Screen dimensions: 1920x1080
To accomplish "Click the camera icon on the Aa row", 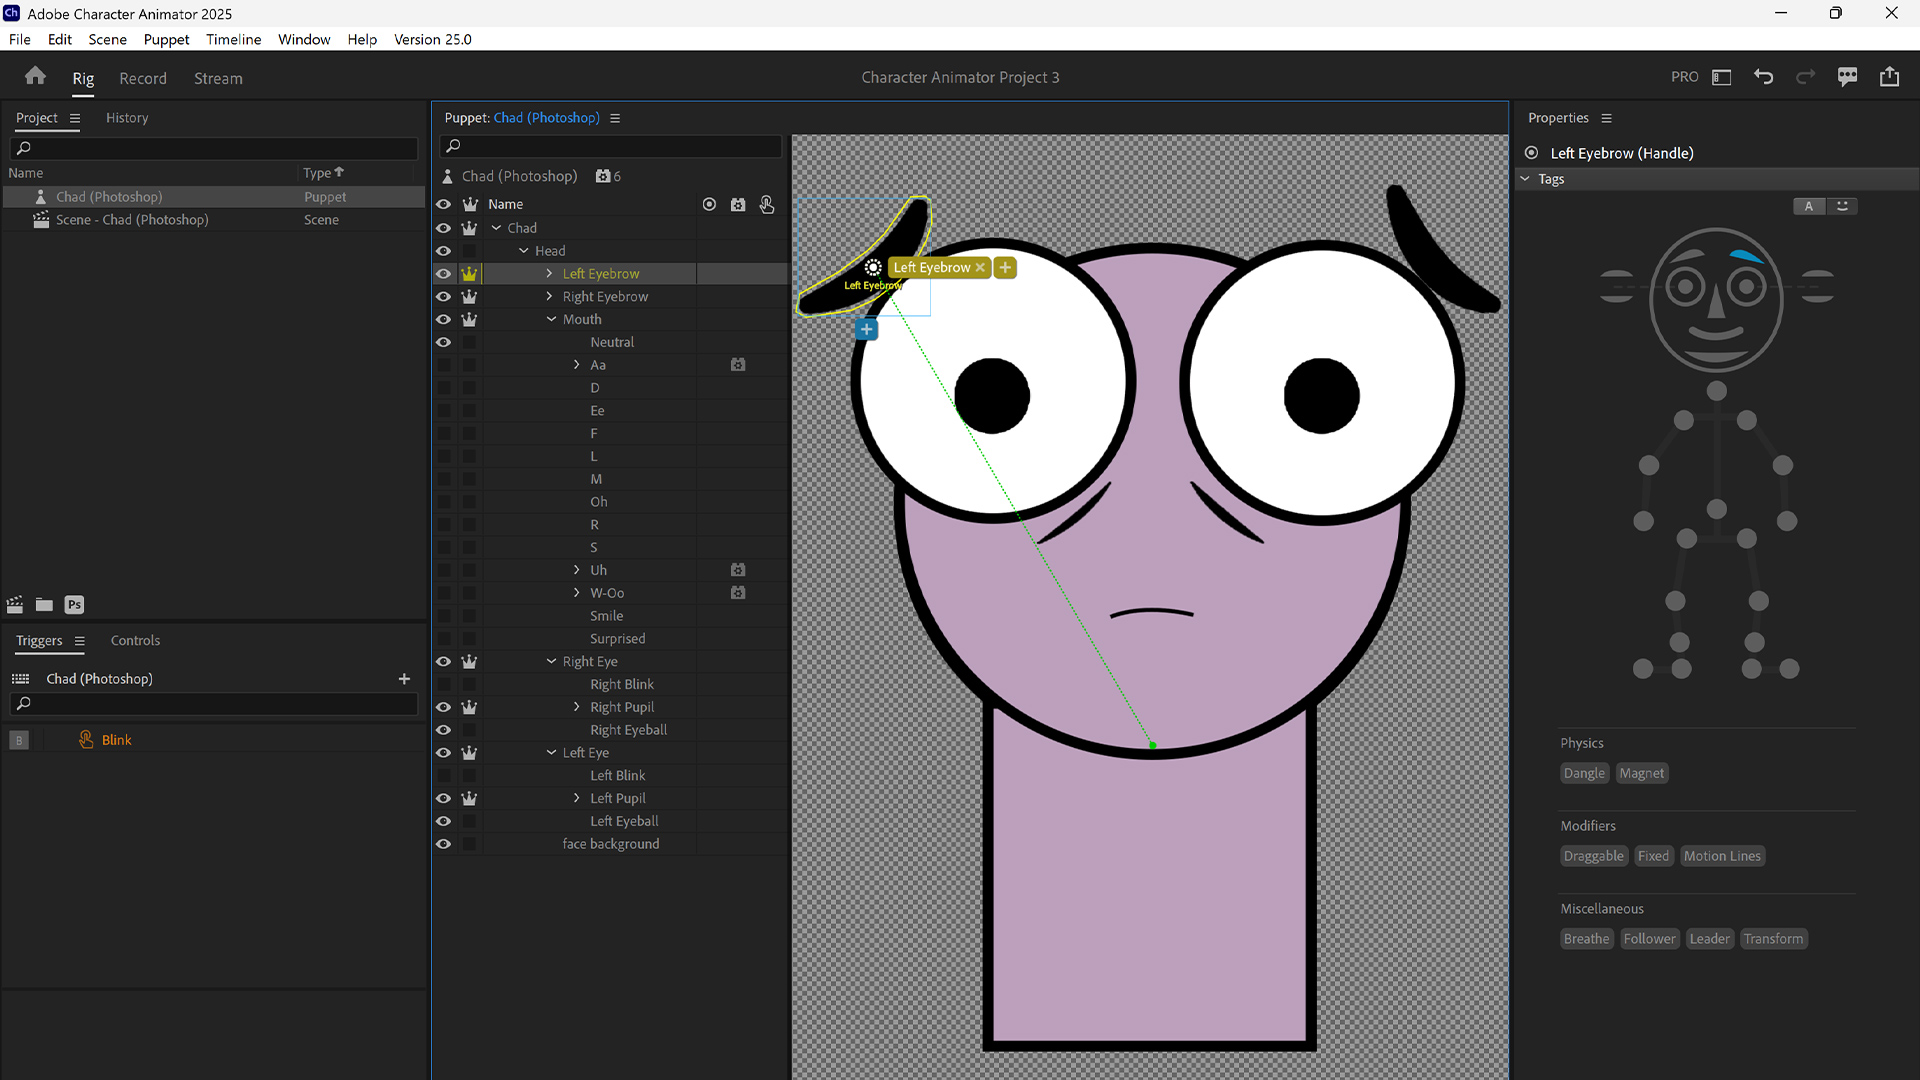I will [x=738, y=365].
